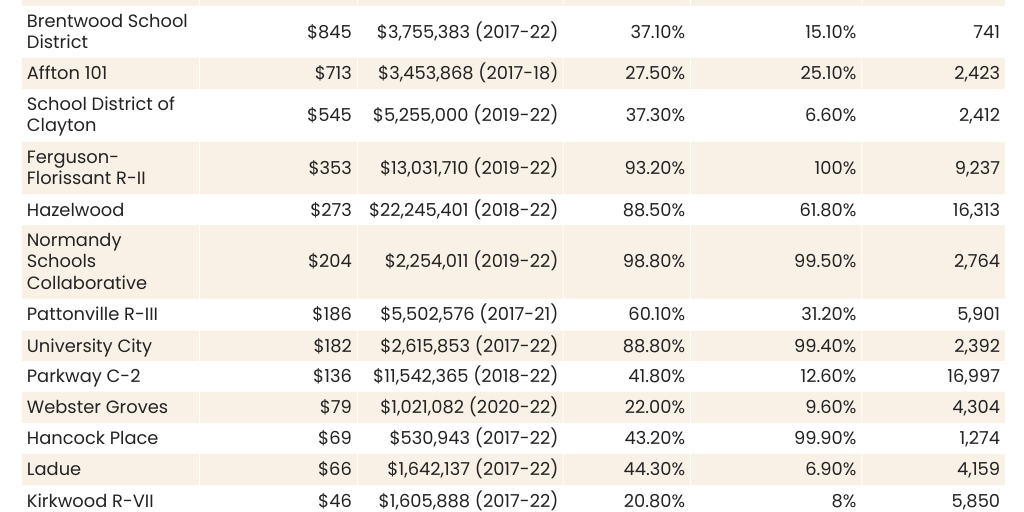The width and height of the screenshot is (1024, 512).
Task: Click the Parkway C-2 district name
Action: point(84,377)
